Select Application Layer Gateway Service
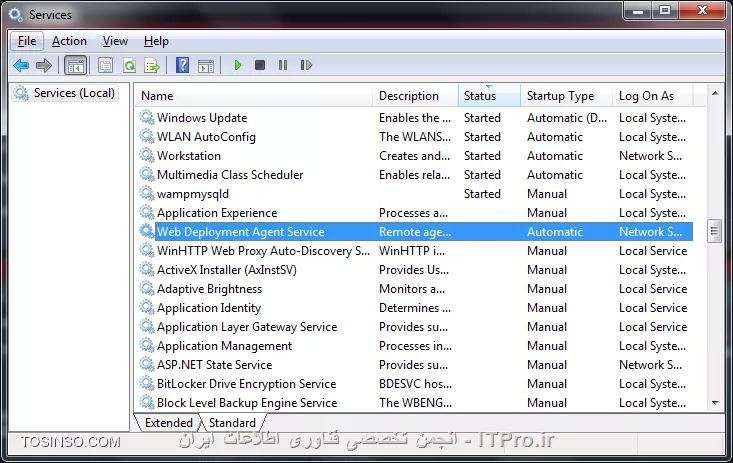 414,326
